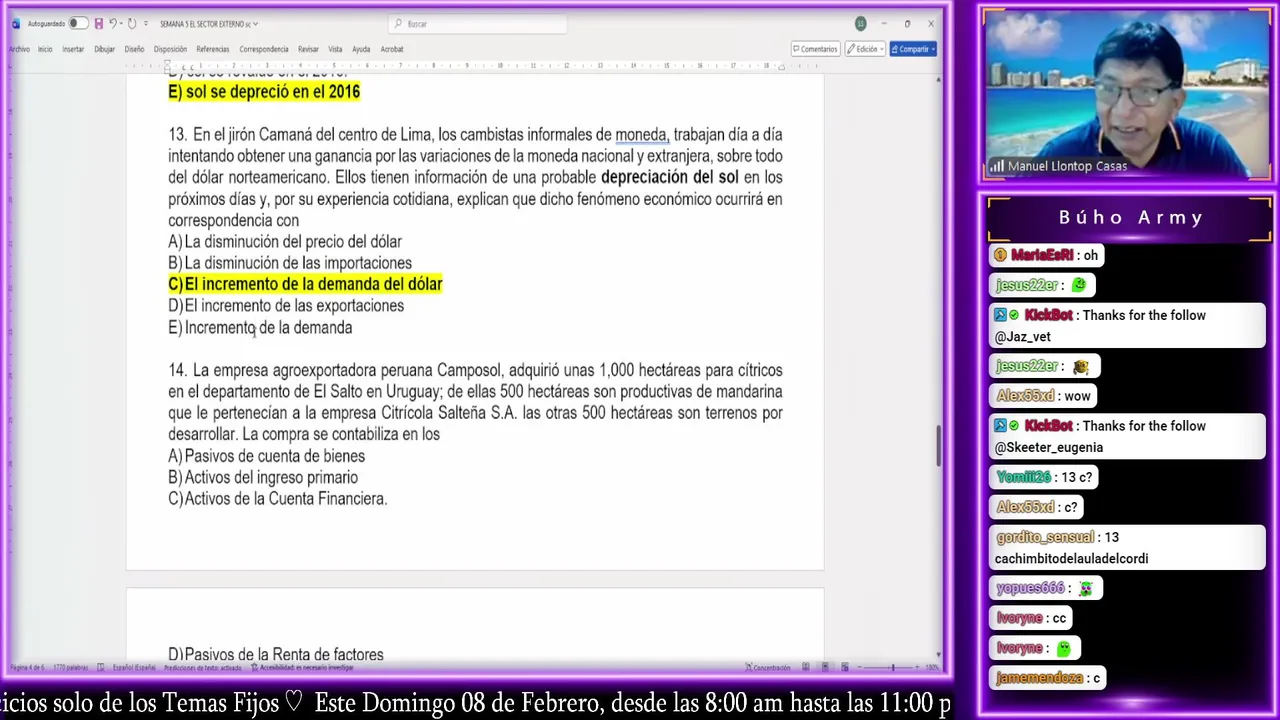The height and width of the screenshot is (720, 1280).
Task: Switch to the Acrobat tab
Action: pyautogui.click(x=392, y=49)
